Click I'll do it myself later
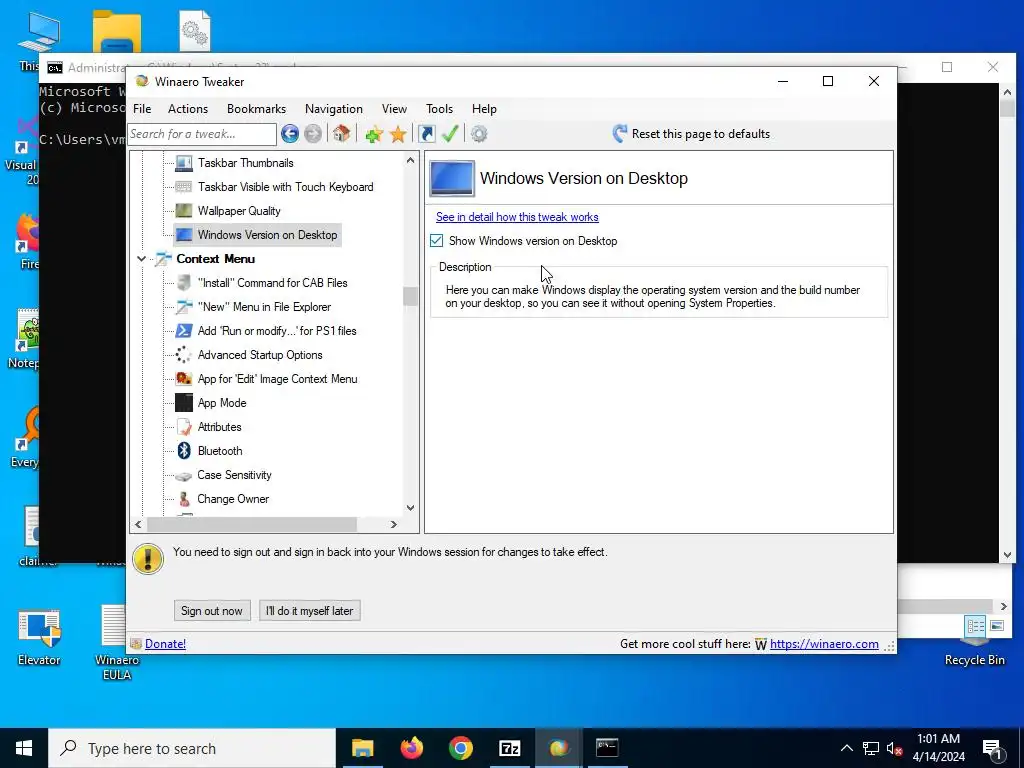Image resolution: width=1024 pixels, height=768 pixels. (x=310, y=611)
